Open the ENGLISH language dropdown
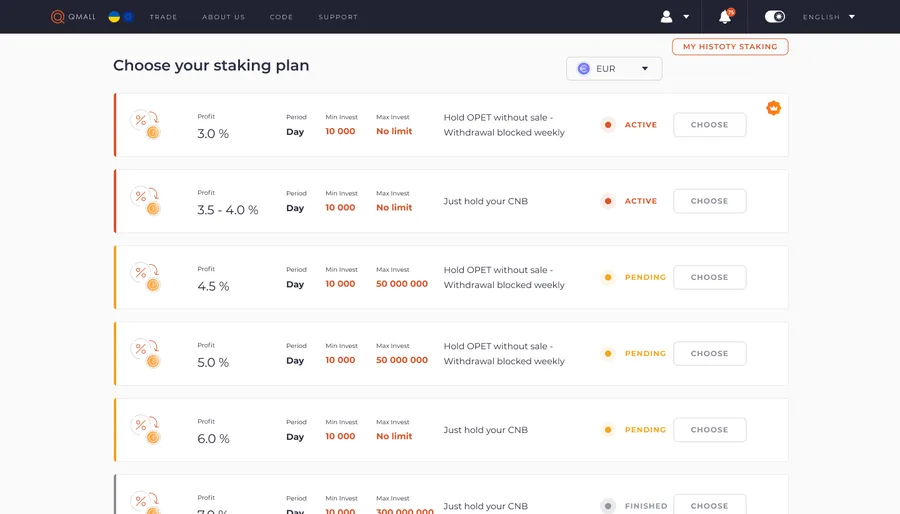 829,17
